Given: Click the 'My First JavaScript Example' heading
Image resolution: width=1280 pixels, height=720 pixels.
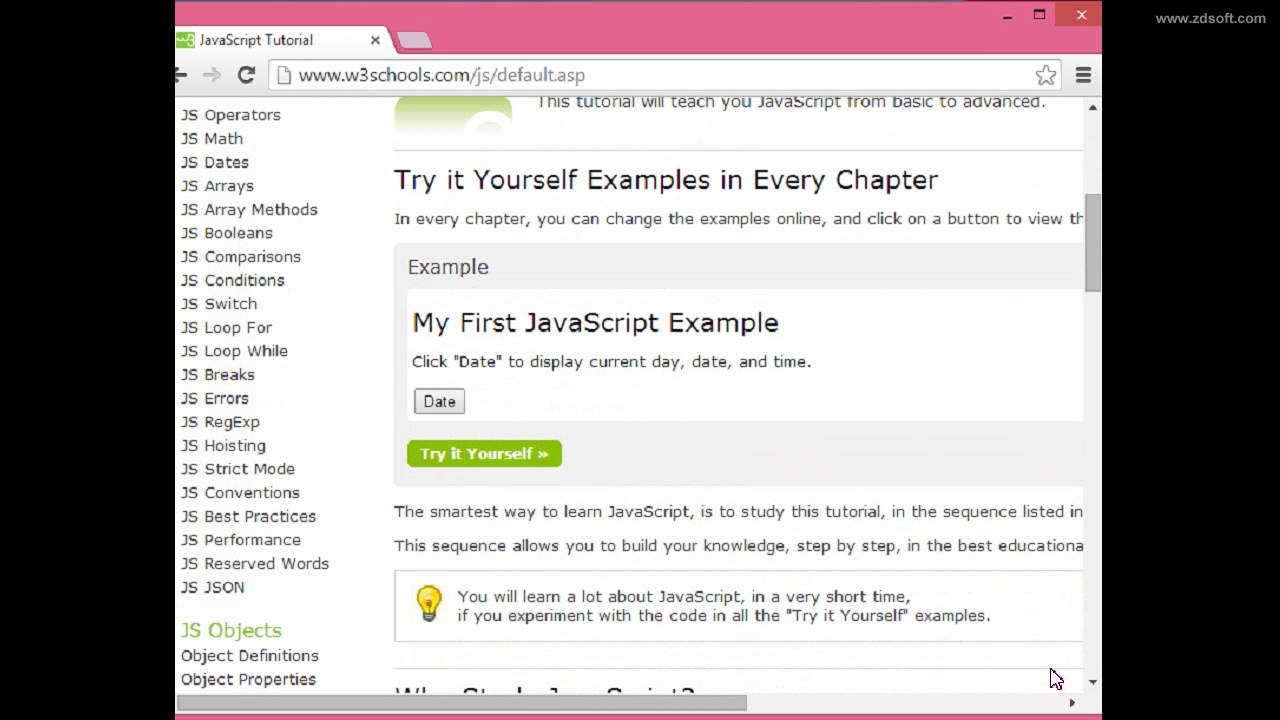Looking at the screenshot, I should pos(595,323).
